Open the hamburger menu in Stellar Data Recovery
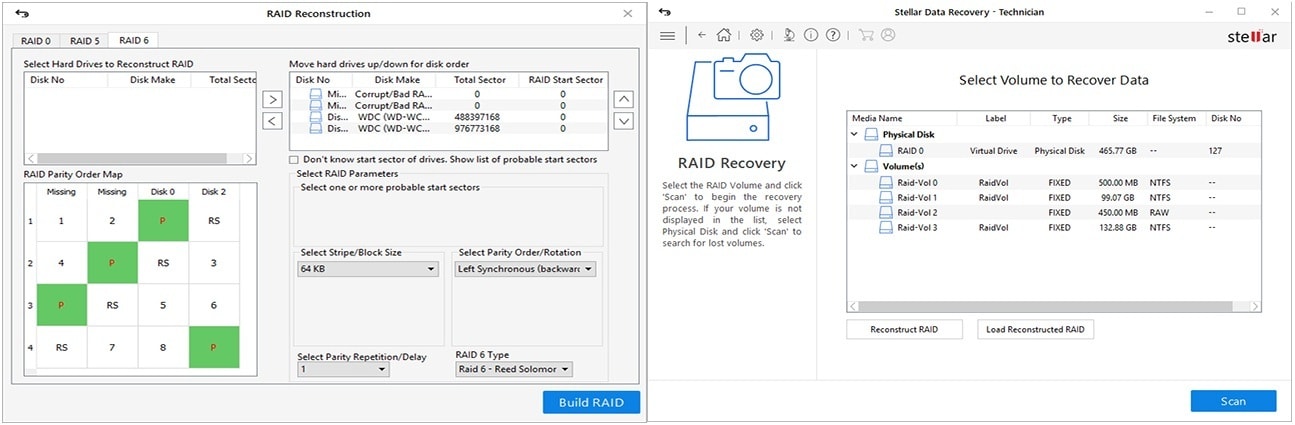 (x=667, y=35)
